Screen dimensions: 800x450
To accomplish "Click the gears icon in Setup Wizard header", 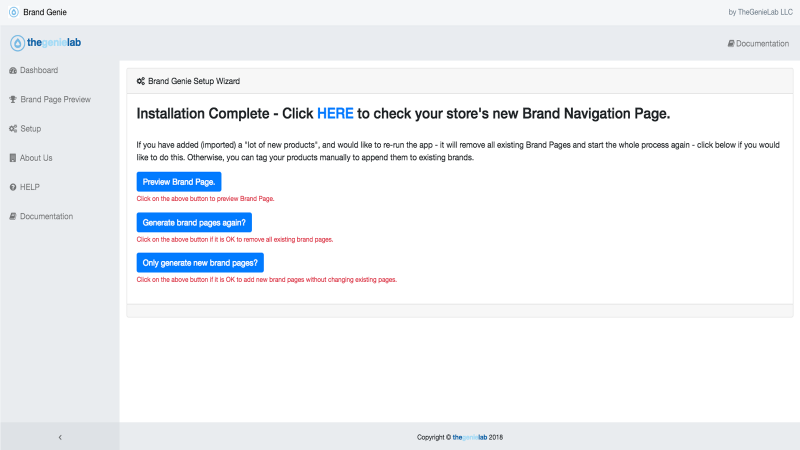I will click(x=141, y=81).
